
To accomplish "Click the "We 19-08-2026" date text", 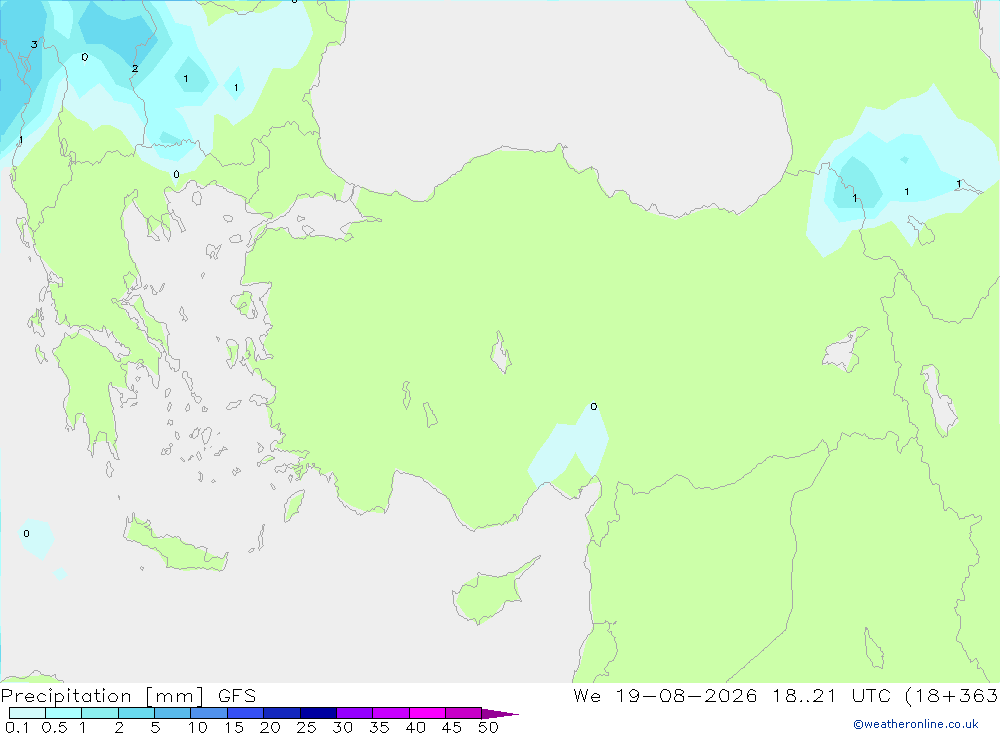I will click(x=665, y=696).
